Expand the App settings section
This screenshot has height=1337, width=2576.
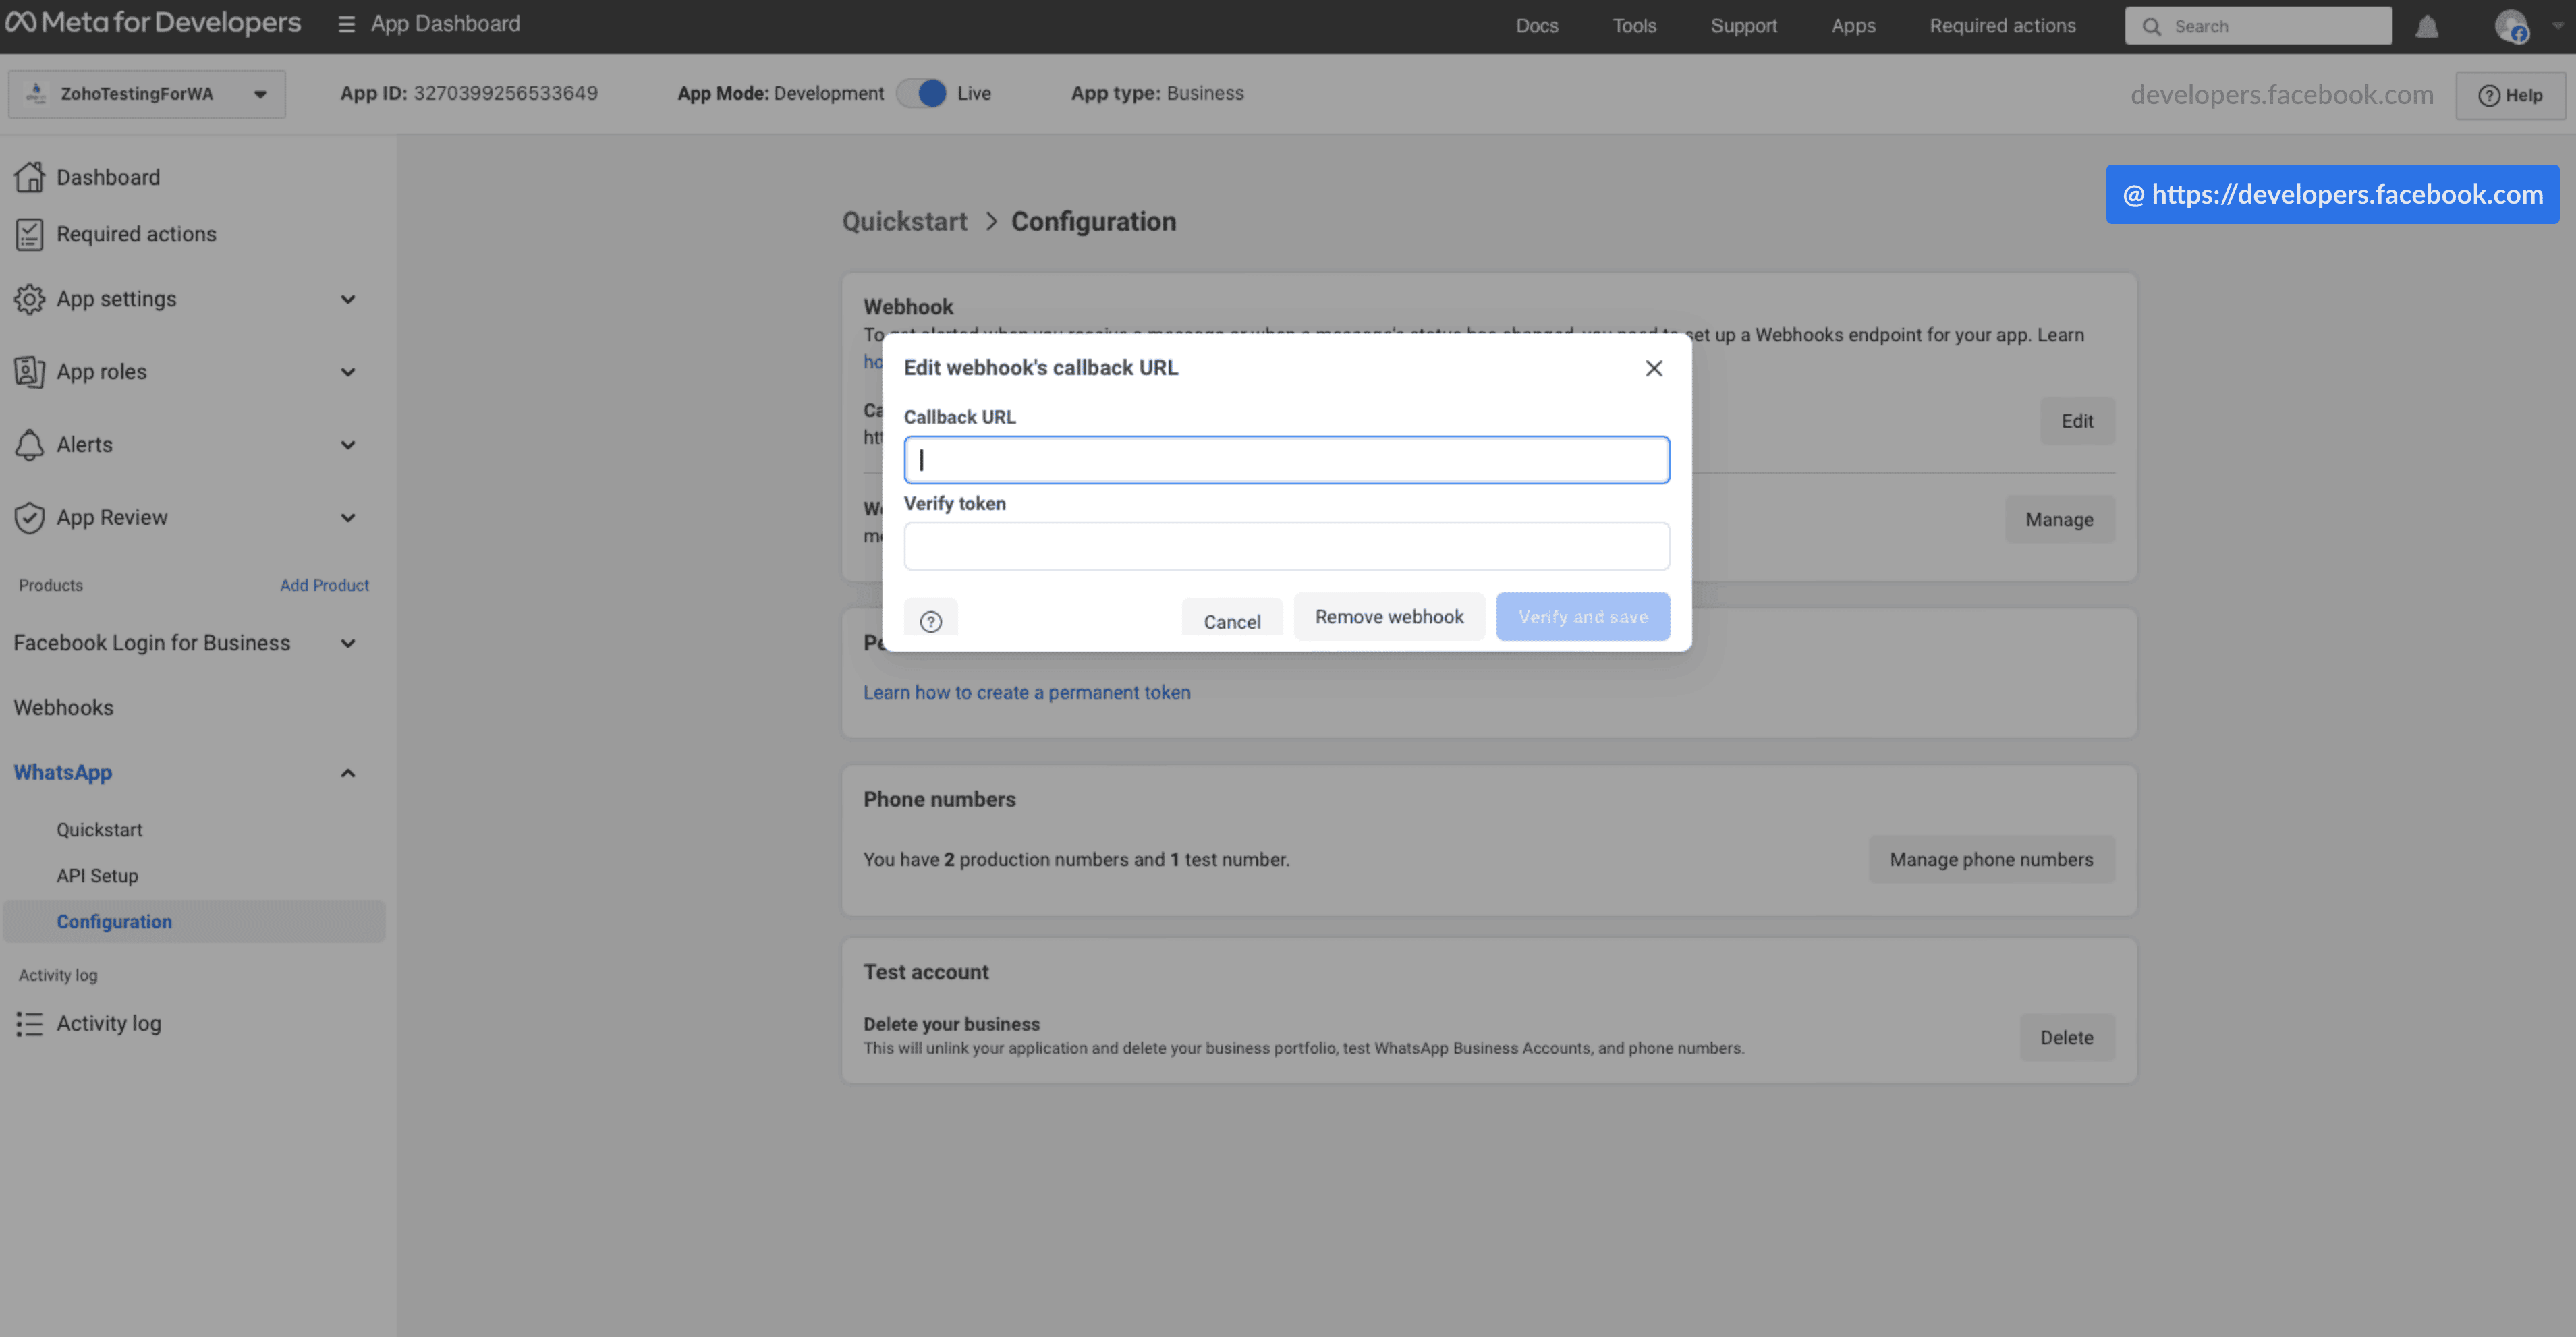pyautogui.click(x=347, y=298)
